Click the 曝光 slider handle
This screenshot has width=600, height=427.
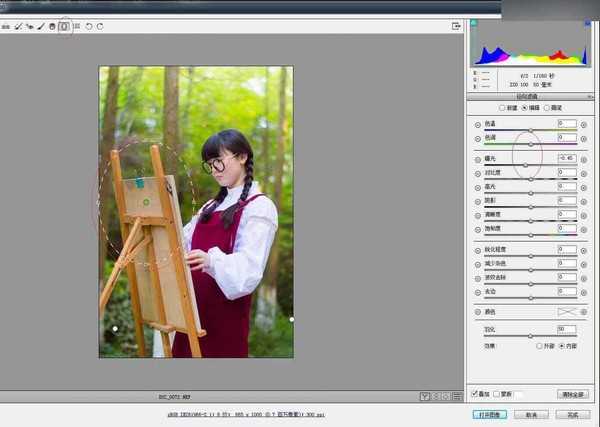click(526, 165)
